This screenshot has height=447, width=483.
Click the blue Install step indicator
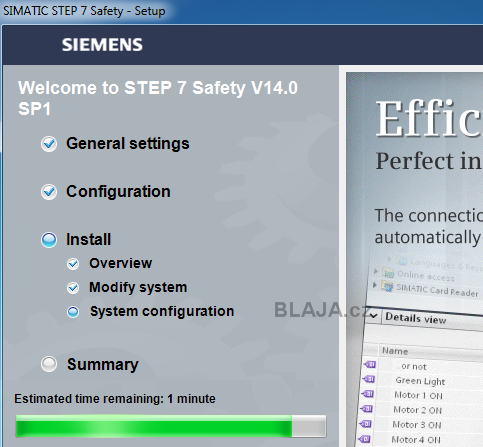(x=49, y=240)
